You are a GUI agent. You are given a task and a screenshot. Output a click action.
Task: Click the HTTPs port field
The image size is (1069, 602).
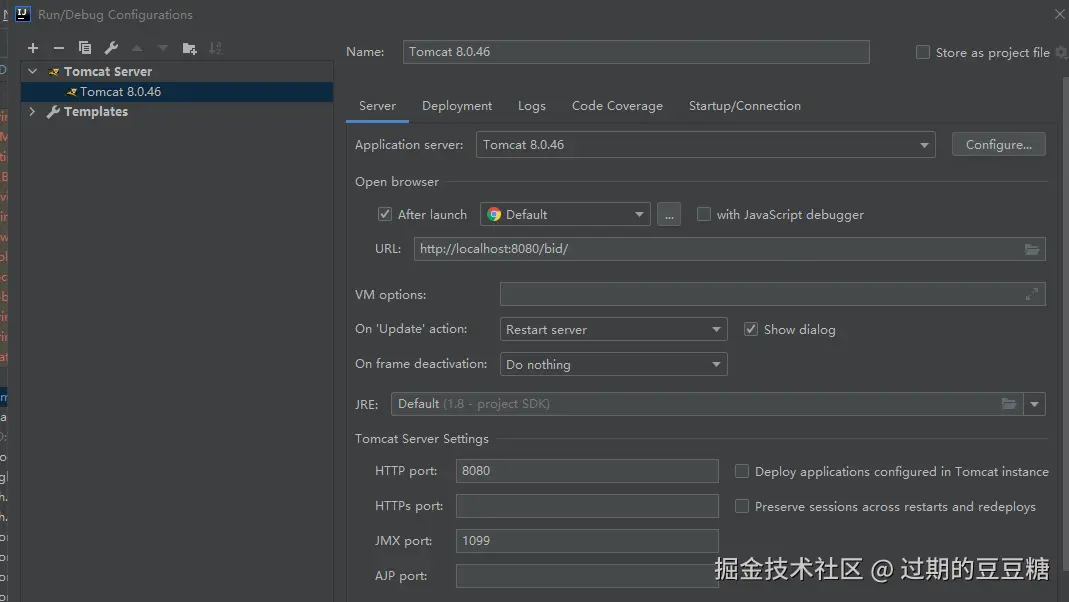pyautogui.click(x=587, y=506)
